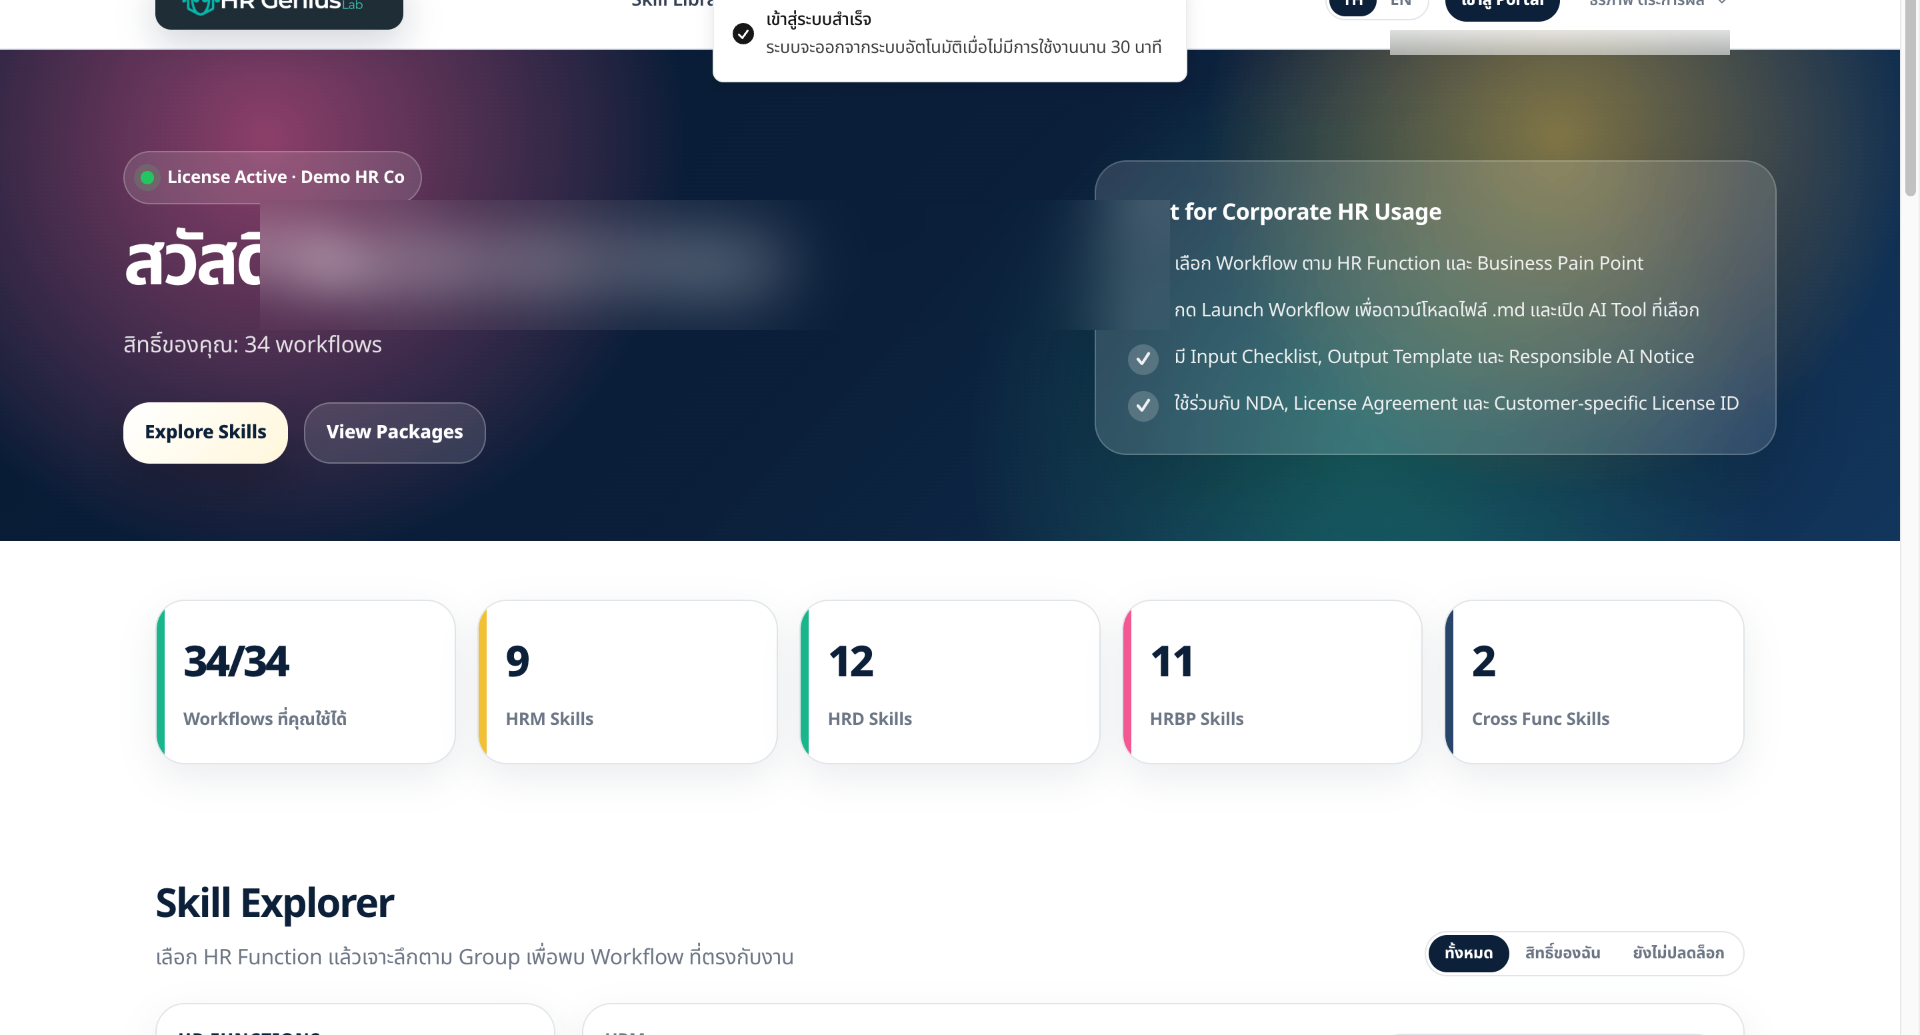The width and height of the screenshot is (1920, 1035).
Task: Open the user account dropdown chevron
Action: (1722, 3)
